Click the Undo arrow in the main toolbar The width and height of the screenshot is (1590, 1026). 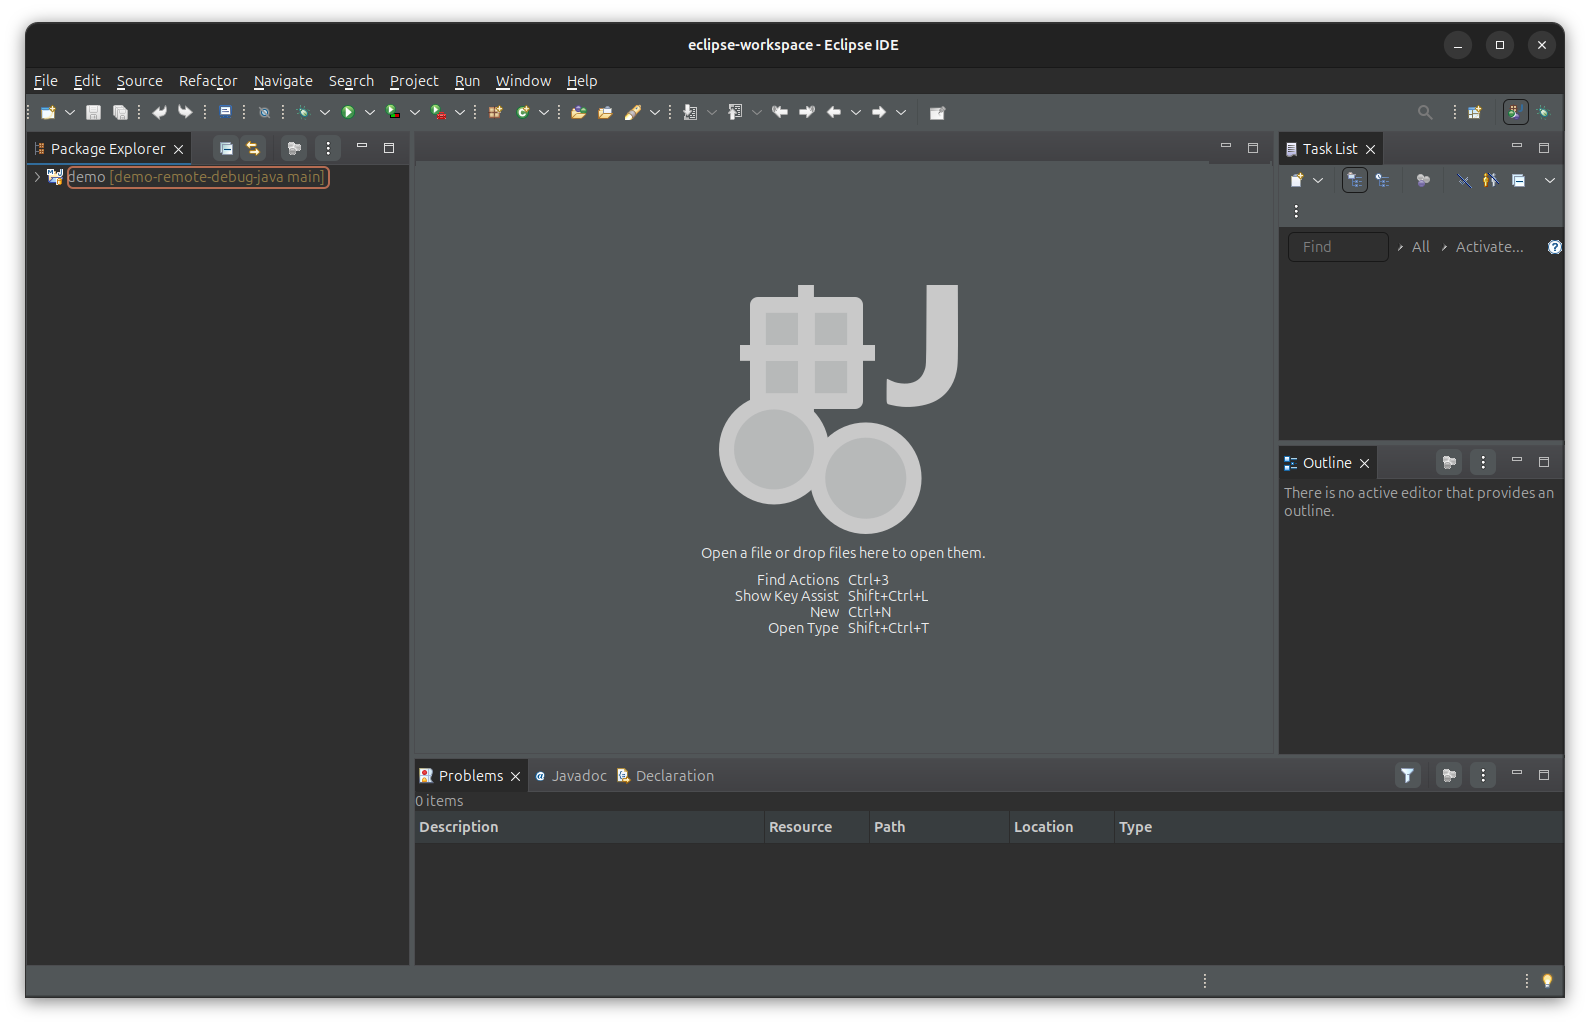pyautogui.click(x=159, y=112)
